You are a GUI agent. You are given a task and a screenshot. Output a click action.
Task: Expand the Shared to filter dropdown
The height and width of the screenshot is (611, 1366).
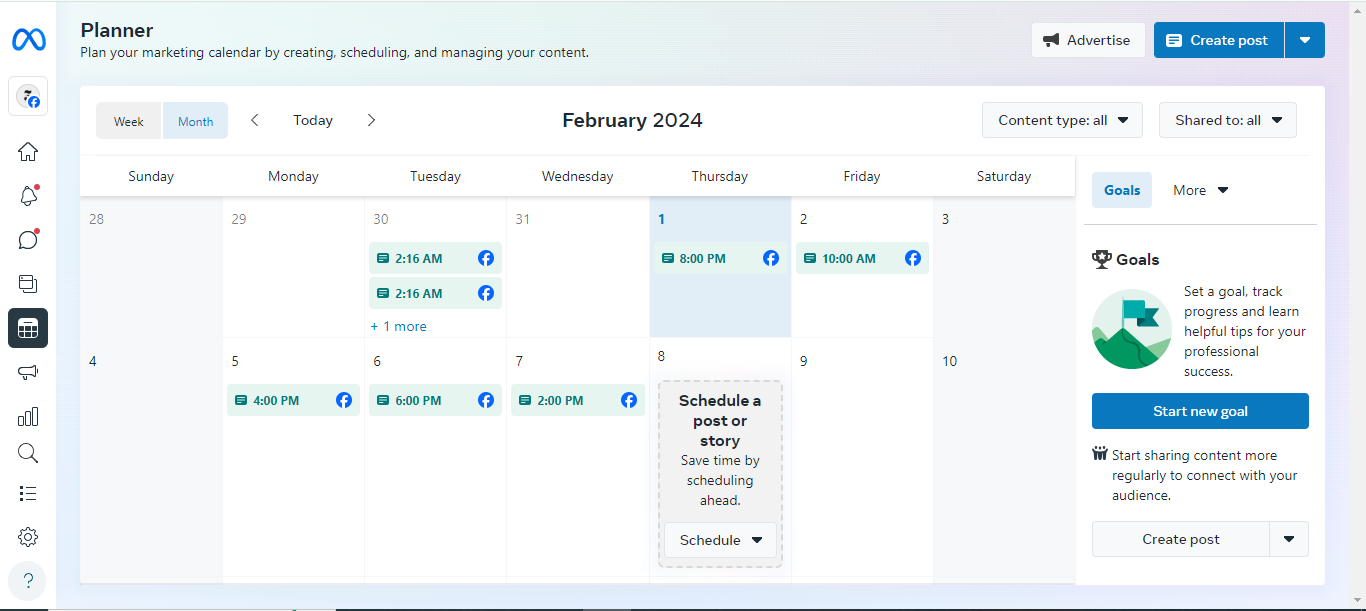pyautogui.click(x=1227, y=120)
